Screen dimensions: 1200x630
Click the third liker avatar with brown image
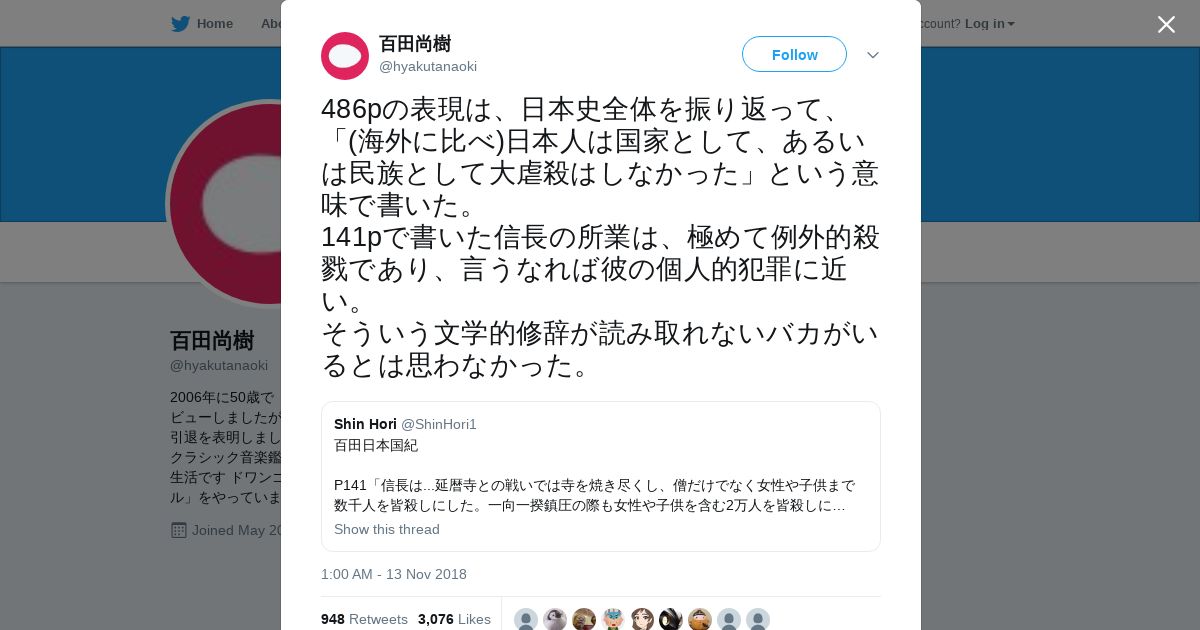584,619
